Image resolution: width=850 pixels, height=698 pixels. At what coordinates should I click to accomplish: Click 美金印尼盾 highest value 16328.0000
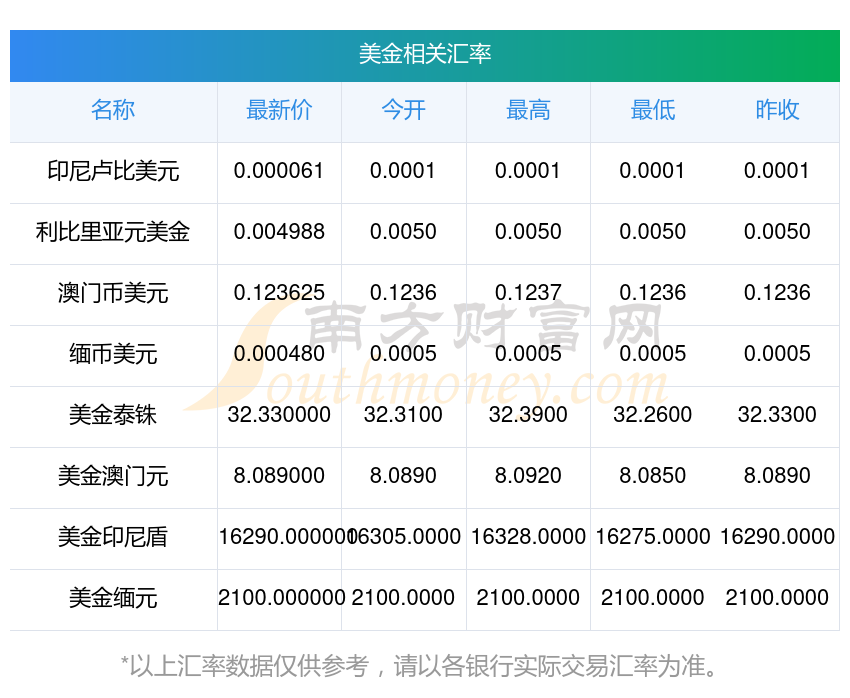[528, 537]
